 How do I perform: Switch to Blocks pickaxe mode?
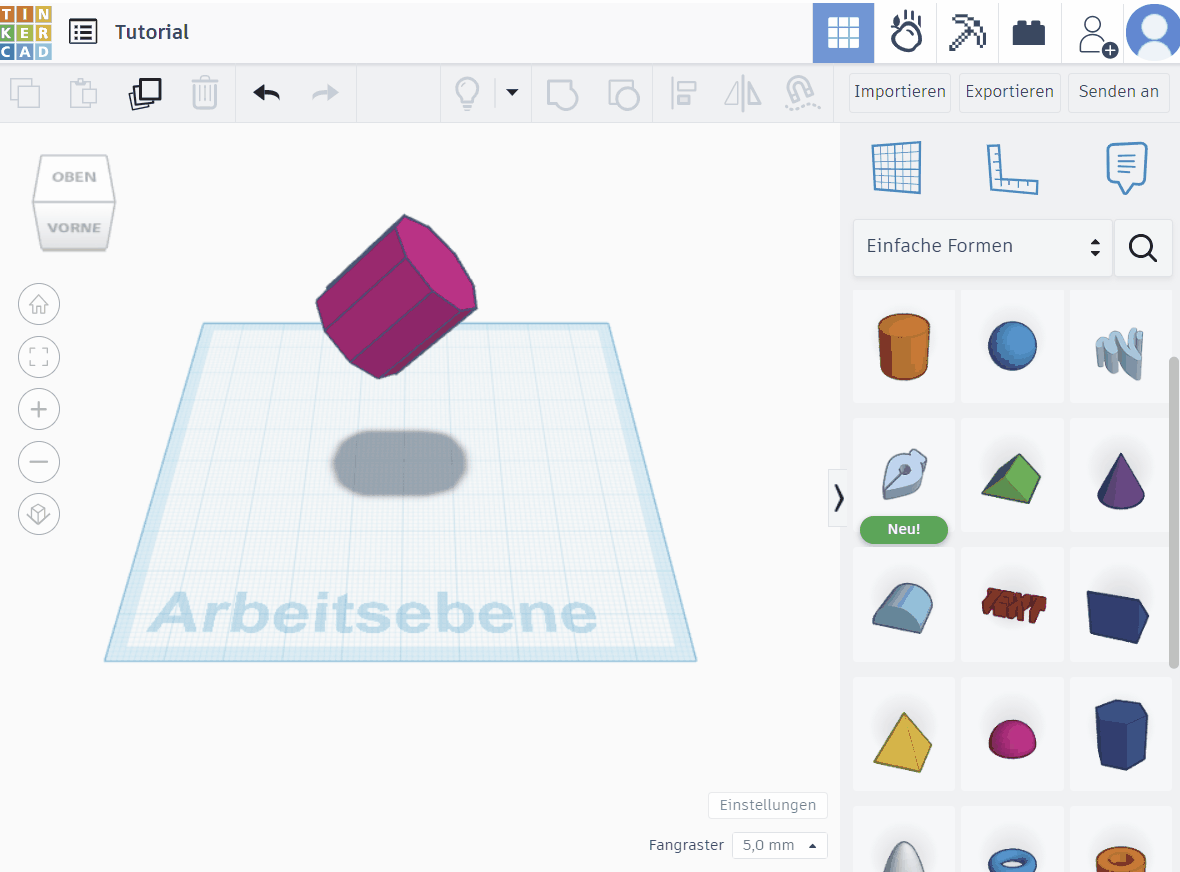967,32
